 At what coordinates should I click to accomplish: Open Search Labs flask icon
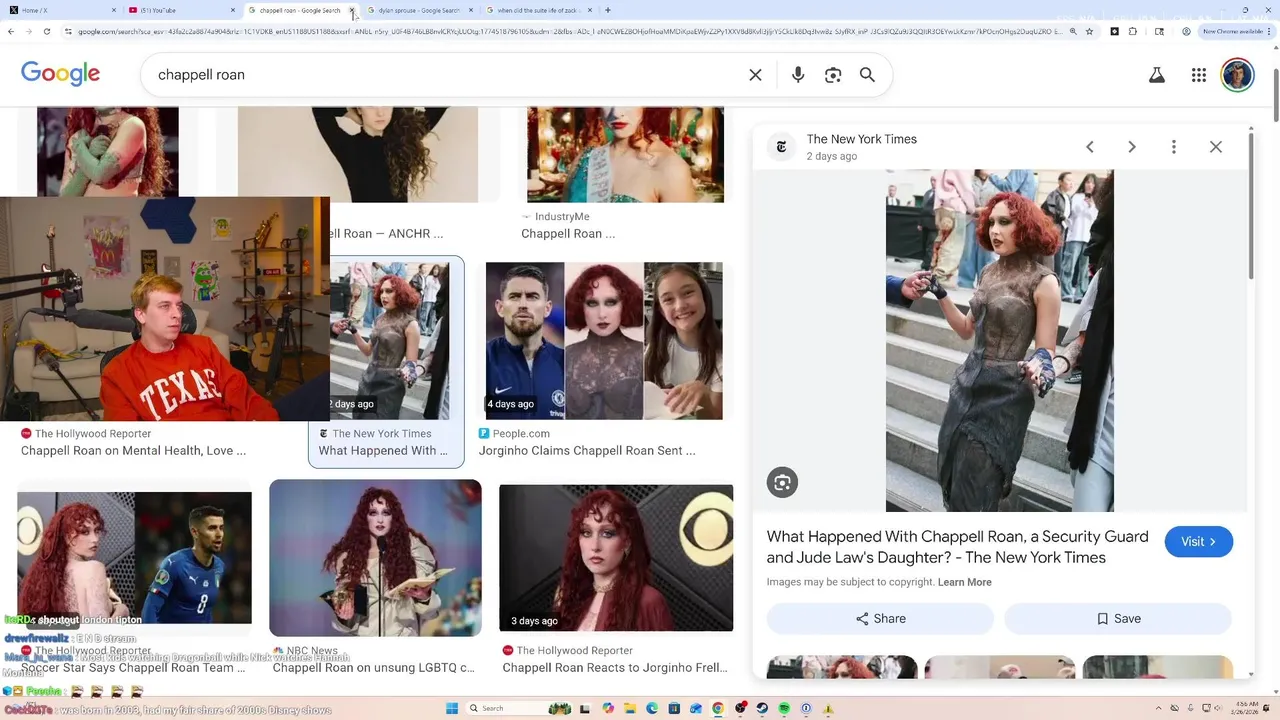coord(1157,75)
